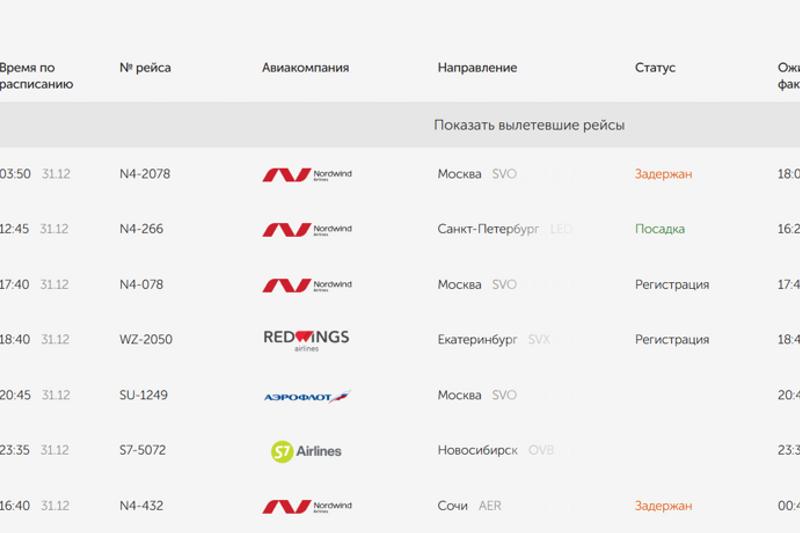Click the № рейса column header
800x533 pixels.
click(145, 68)
